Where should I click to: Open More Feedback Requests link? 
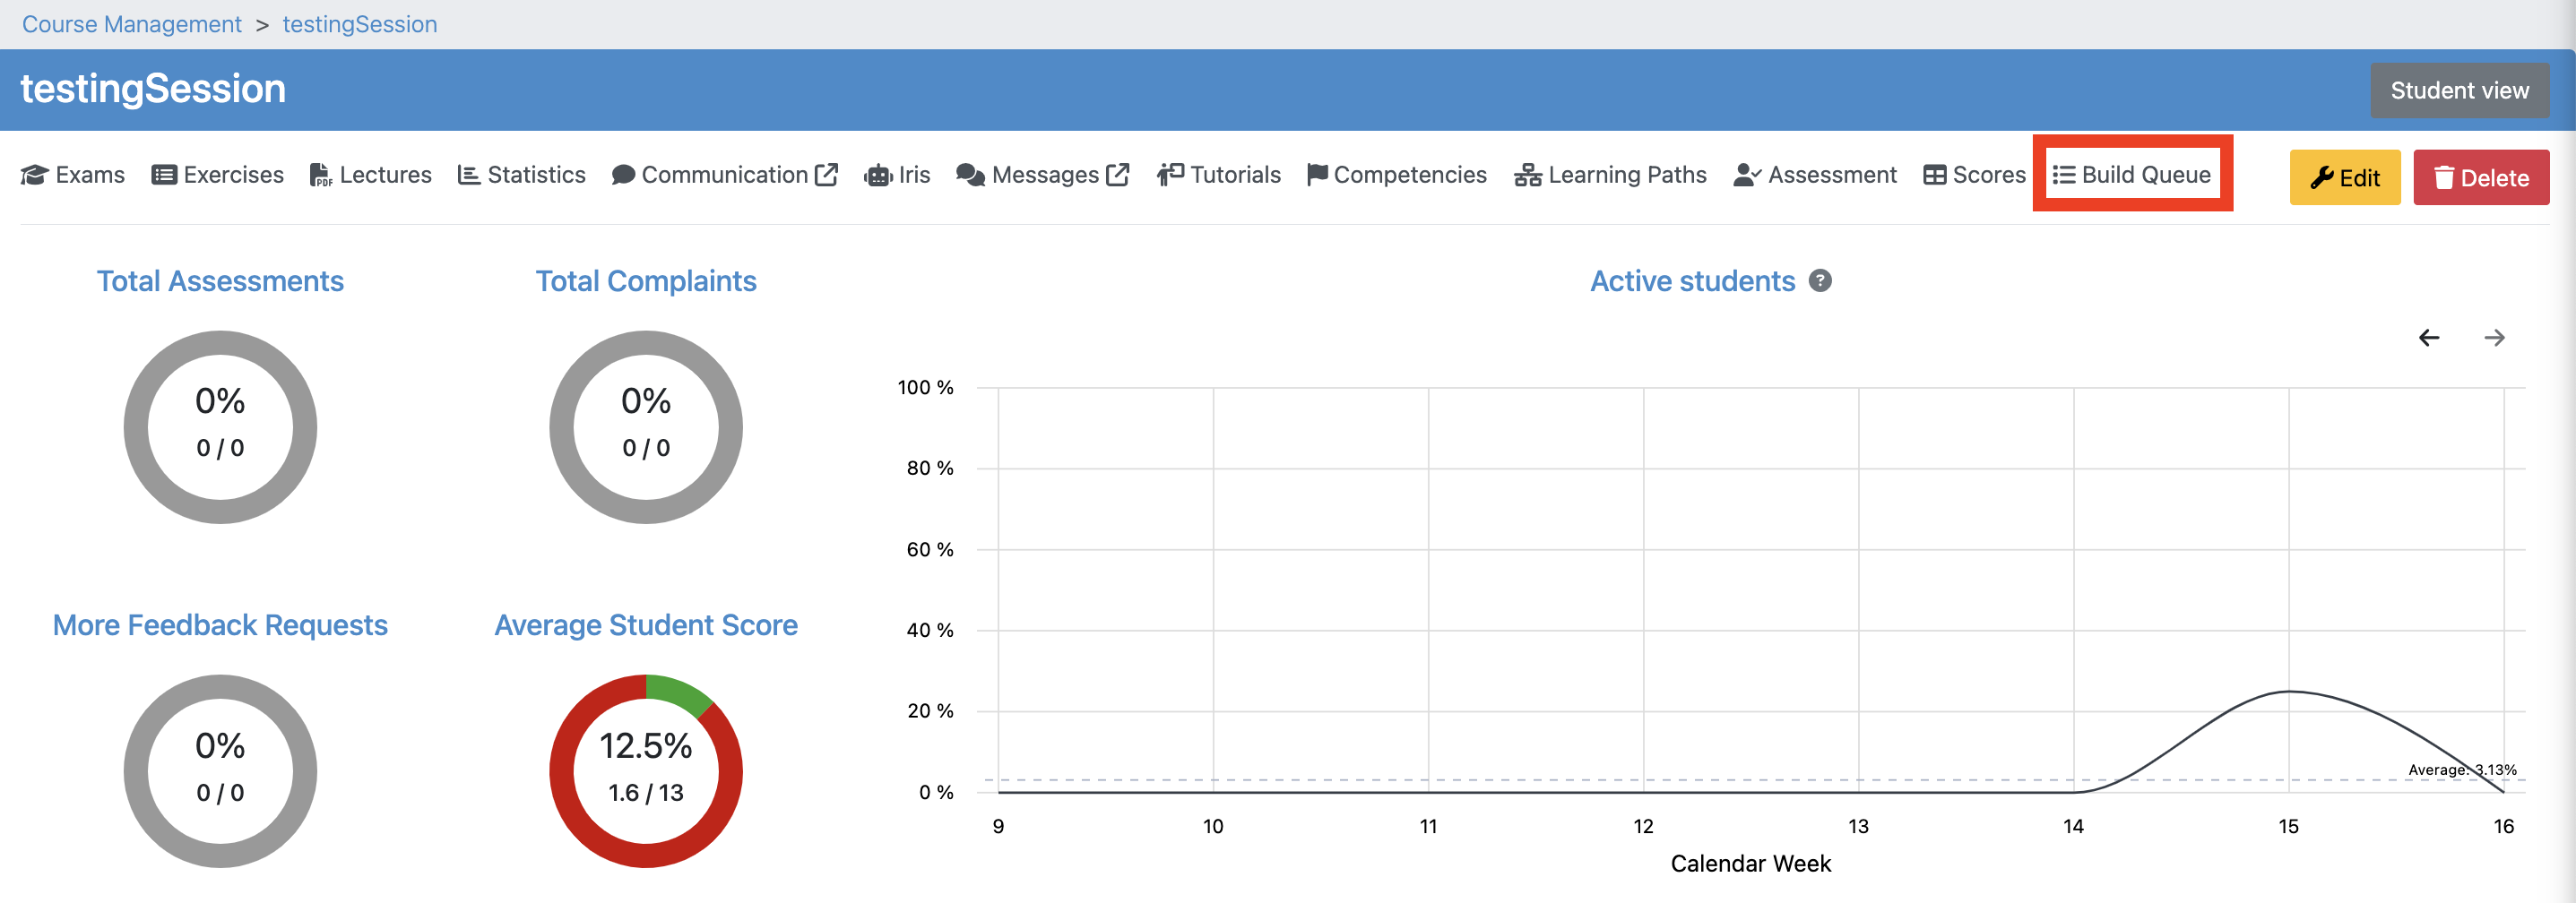tap(220, 625)
